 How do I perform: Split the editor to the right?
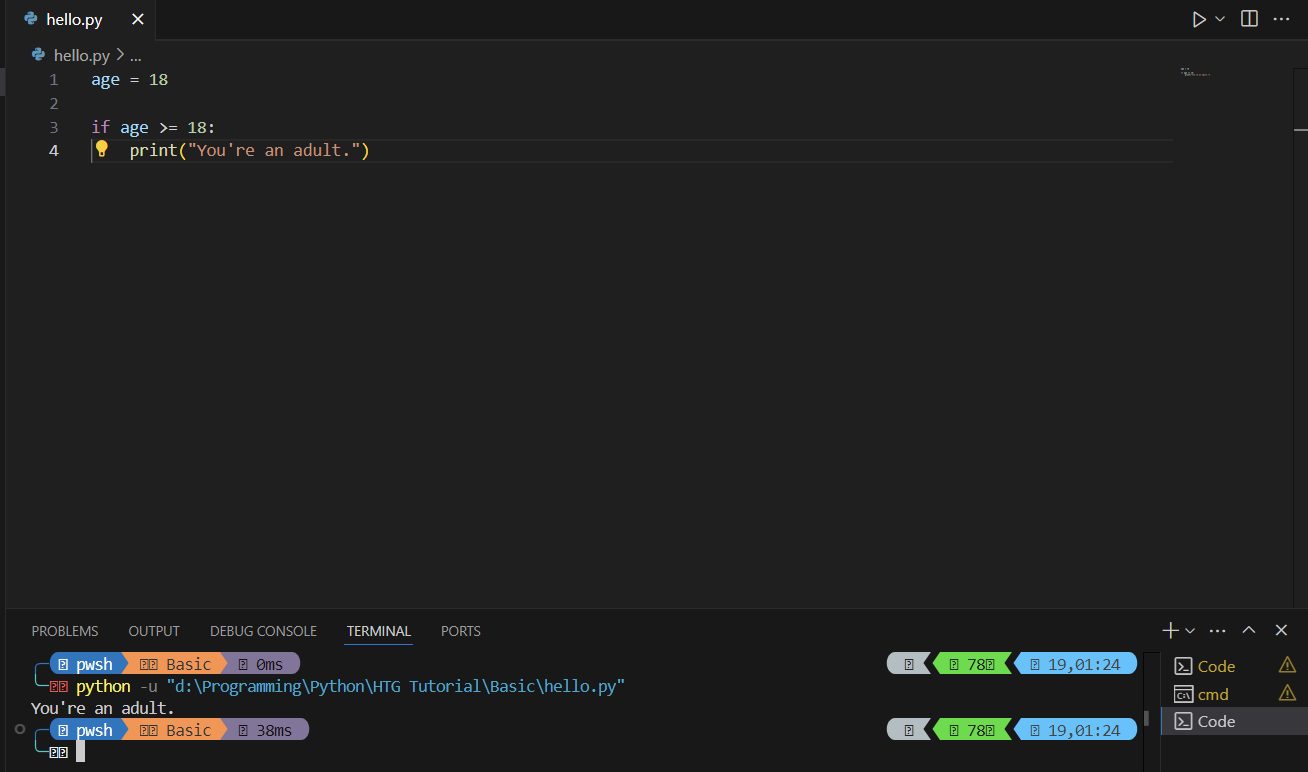[1249, 19]
